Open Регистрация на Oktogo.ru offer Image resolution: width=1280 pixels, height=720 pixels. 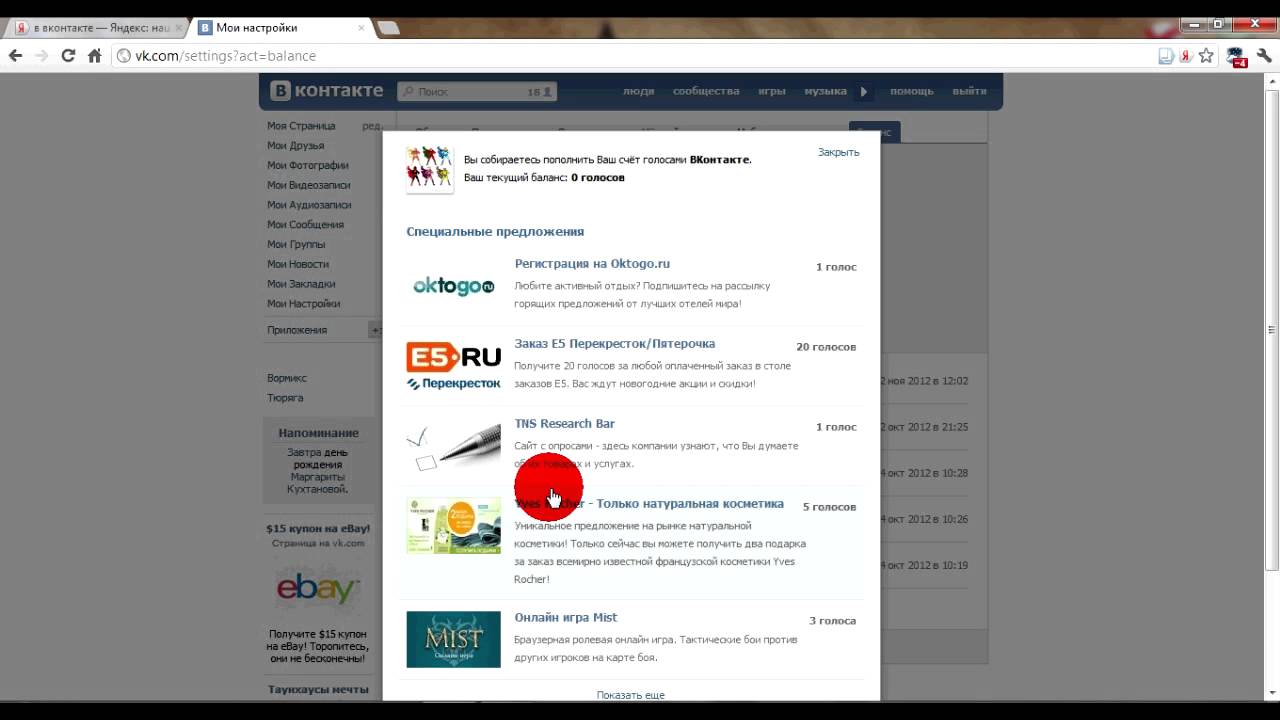pos(592,264)
